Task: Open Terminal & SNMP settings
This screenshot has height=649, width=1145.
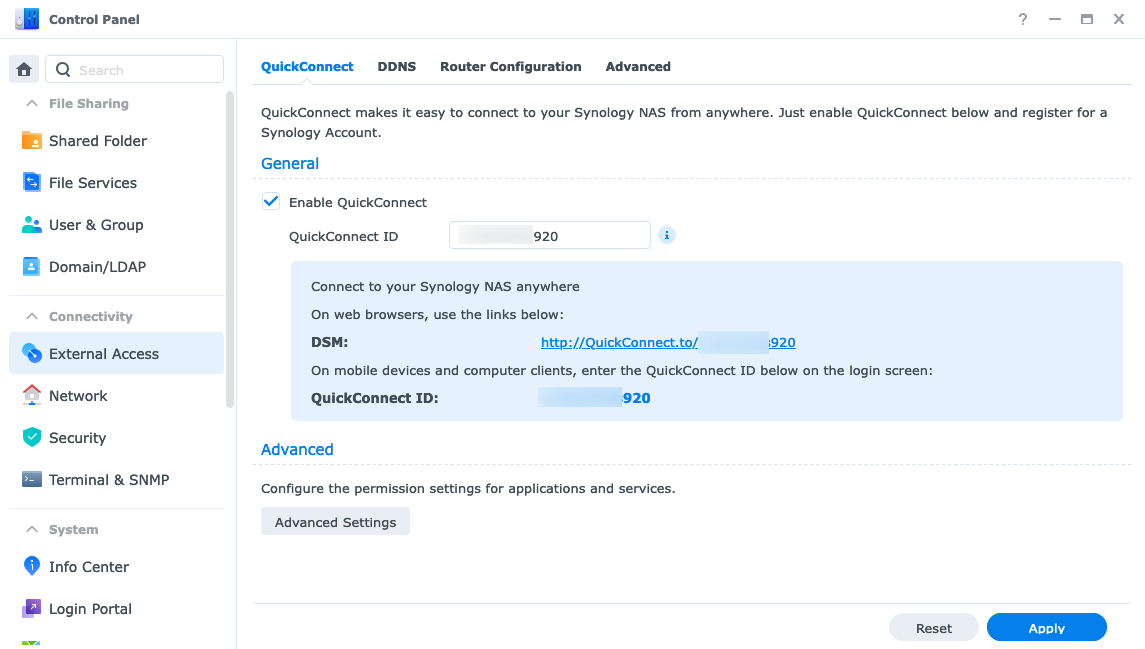Action: [x=108, y=480]
